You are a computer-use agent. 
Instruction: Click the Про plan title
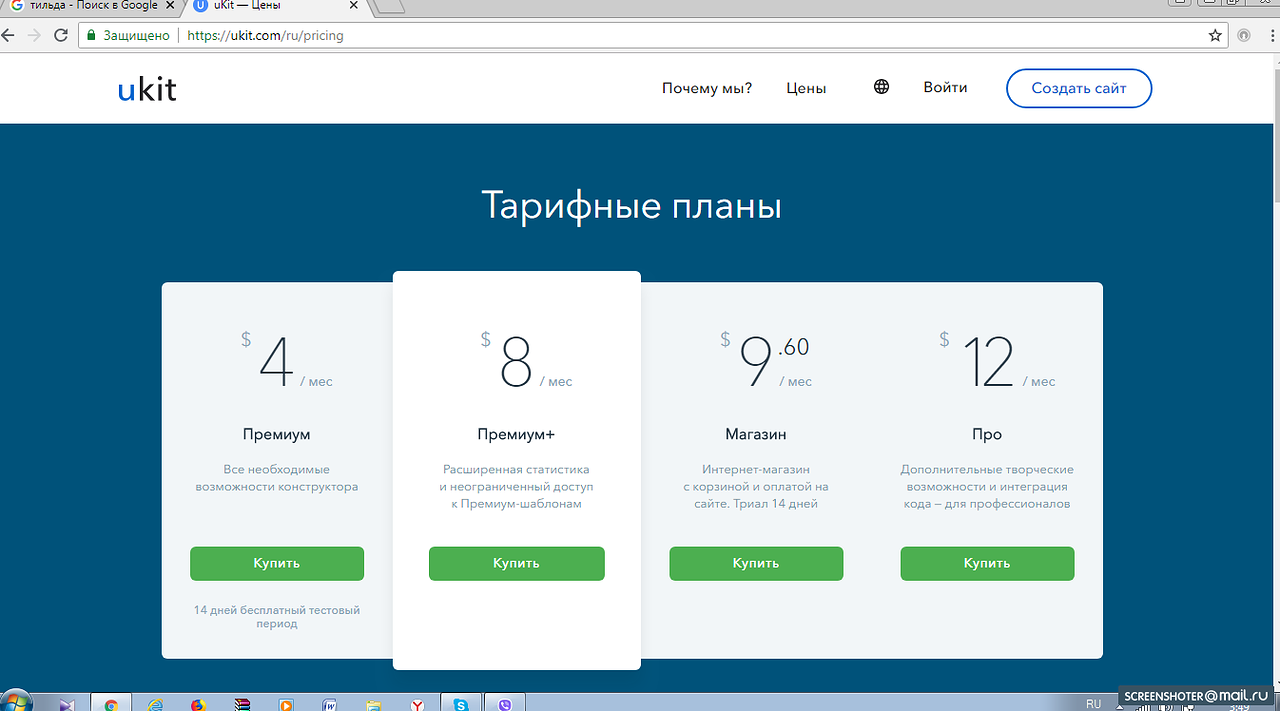(x=987, y=434)
